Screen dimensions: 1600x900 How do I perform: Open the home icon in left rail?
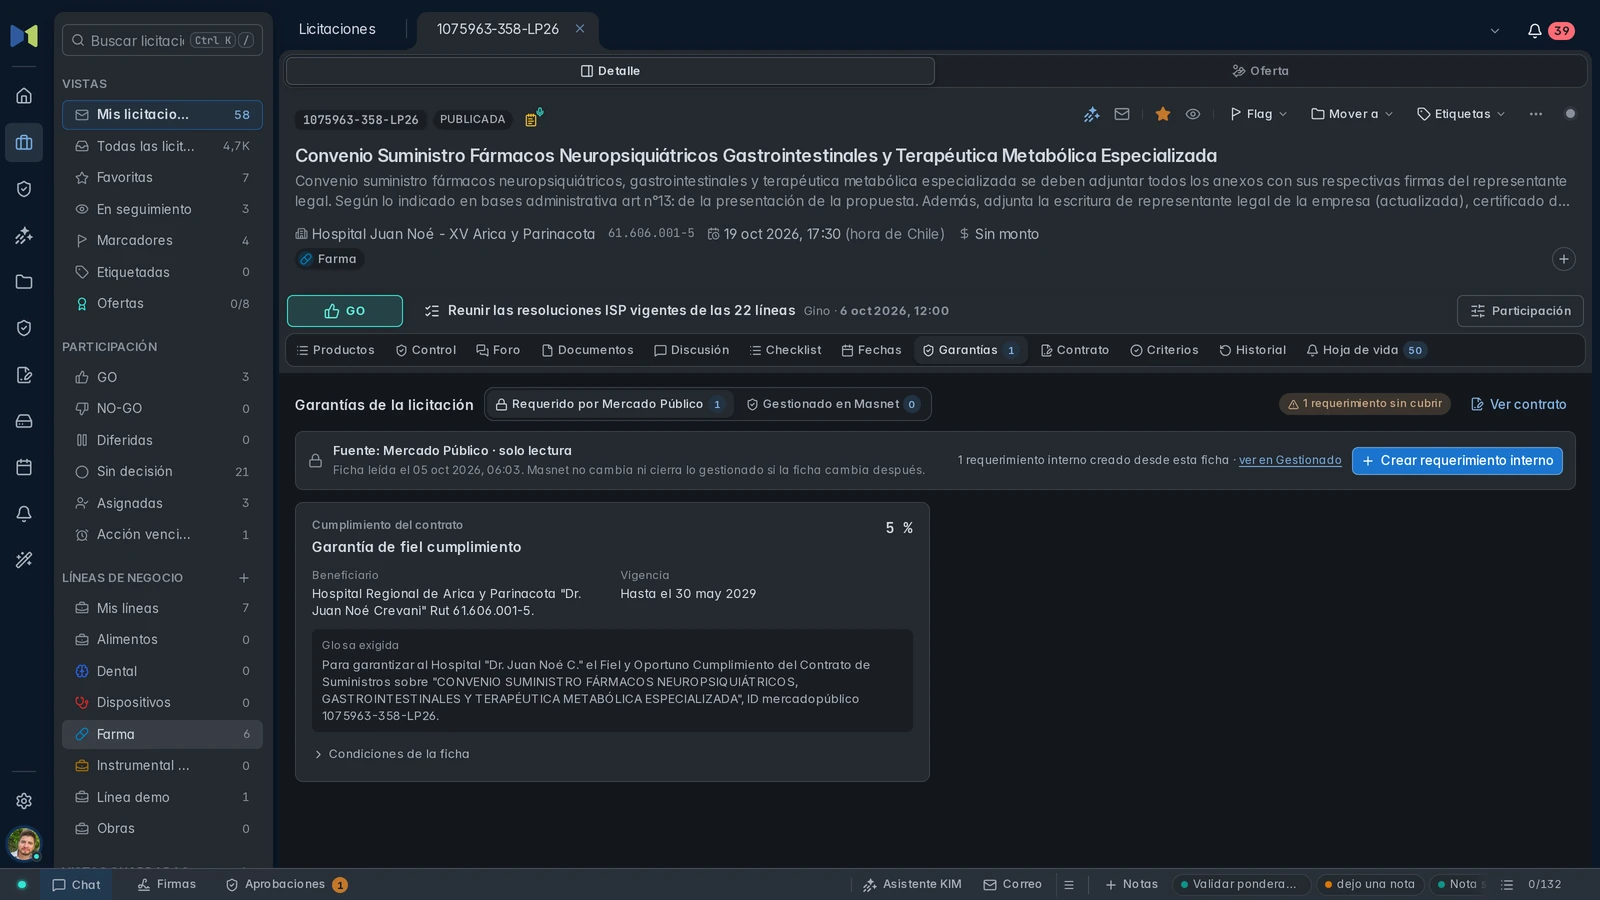click(24, 96)
